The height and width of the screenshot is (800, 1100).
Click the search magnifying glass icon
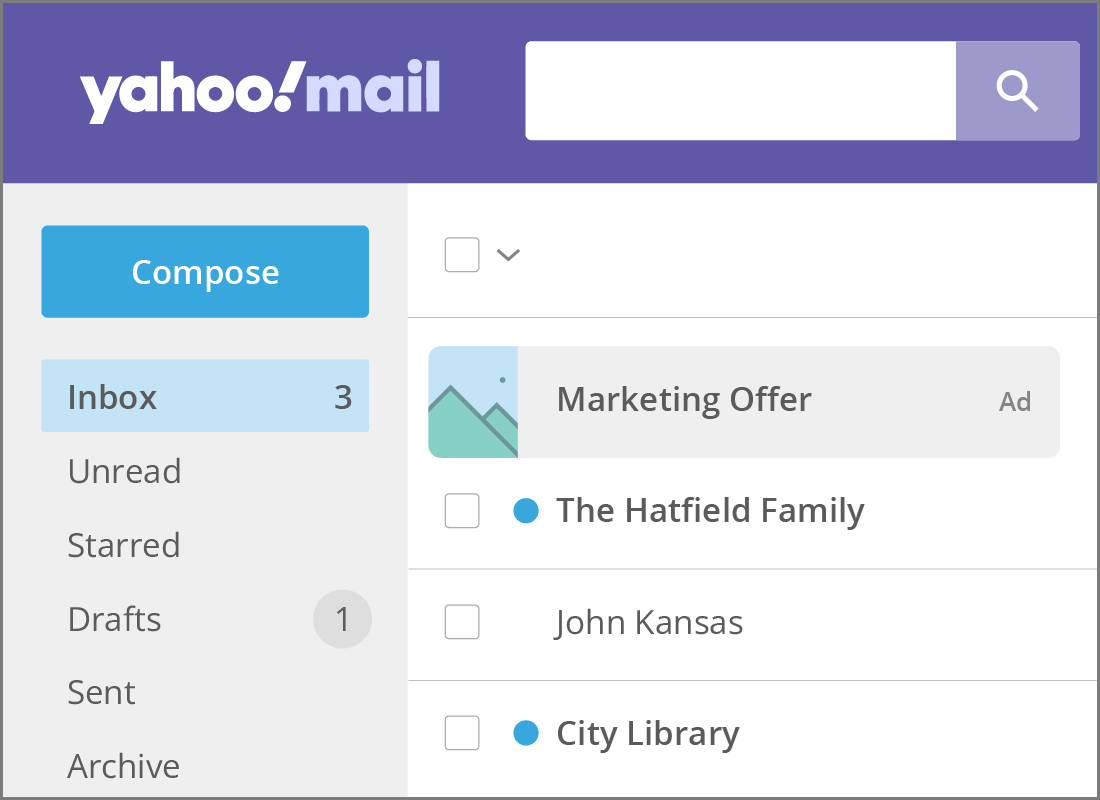point(1017,91)
